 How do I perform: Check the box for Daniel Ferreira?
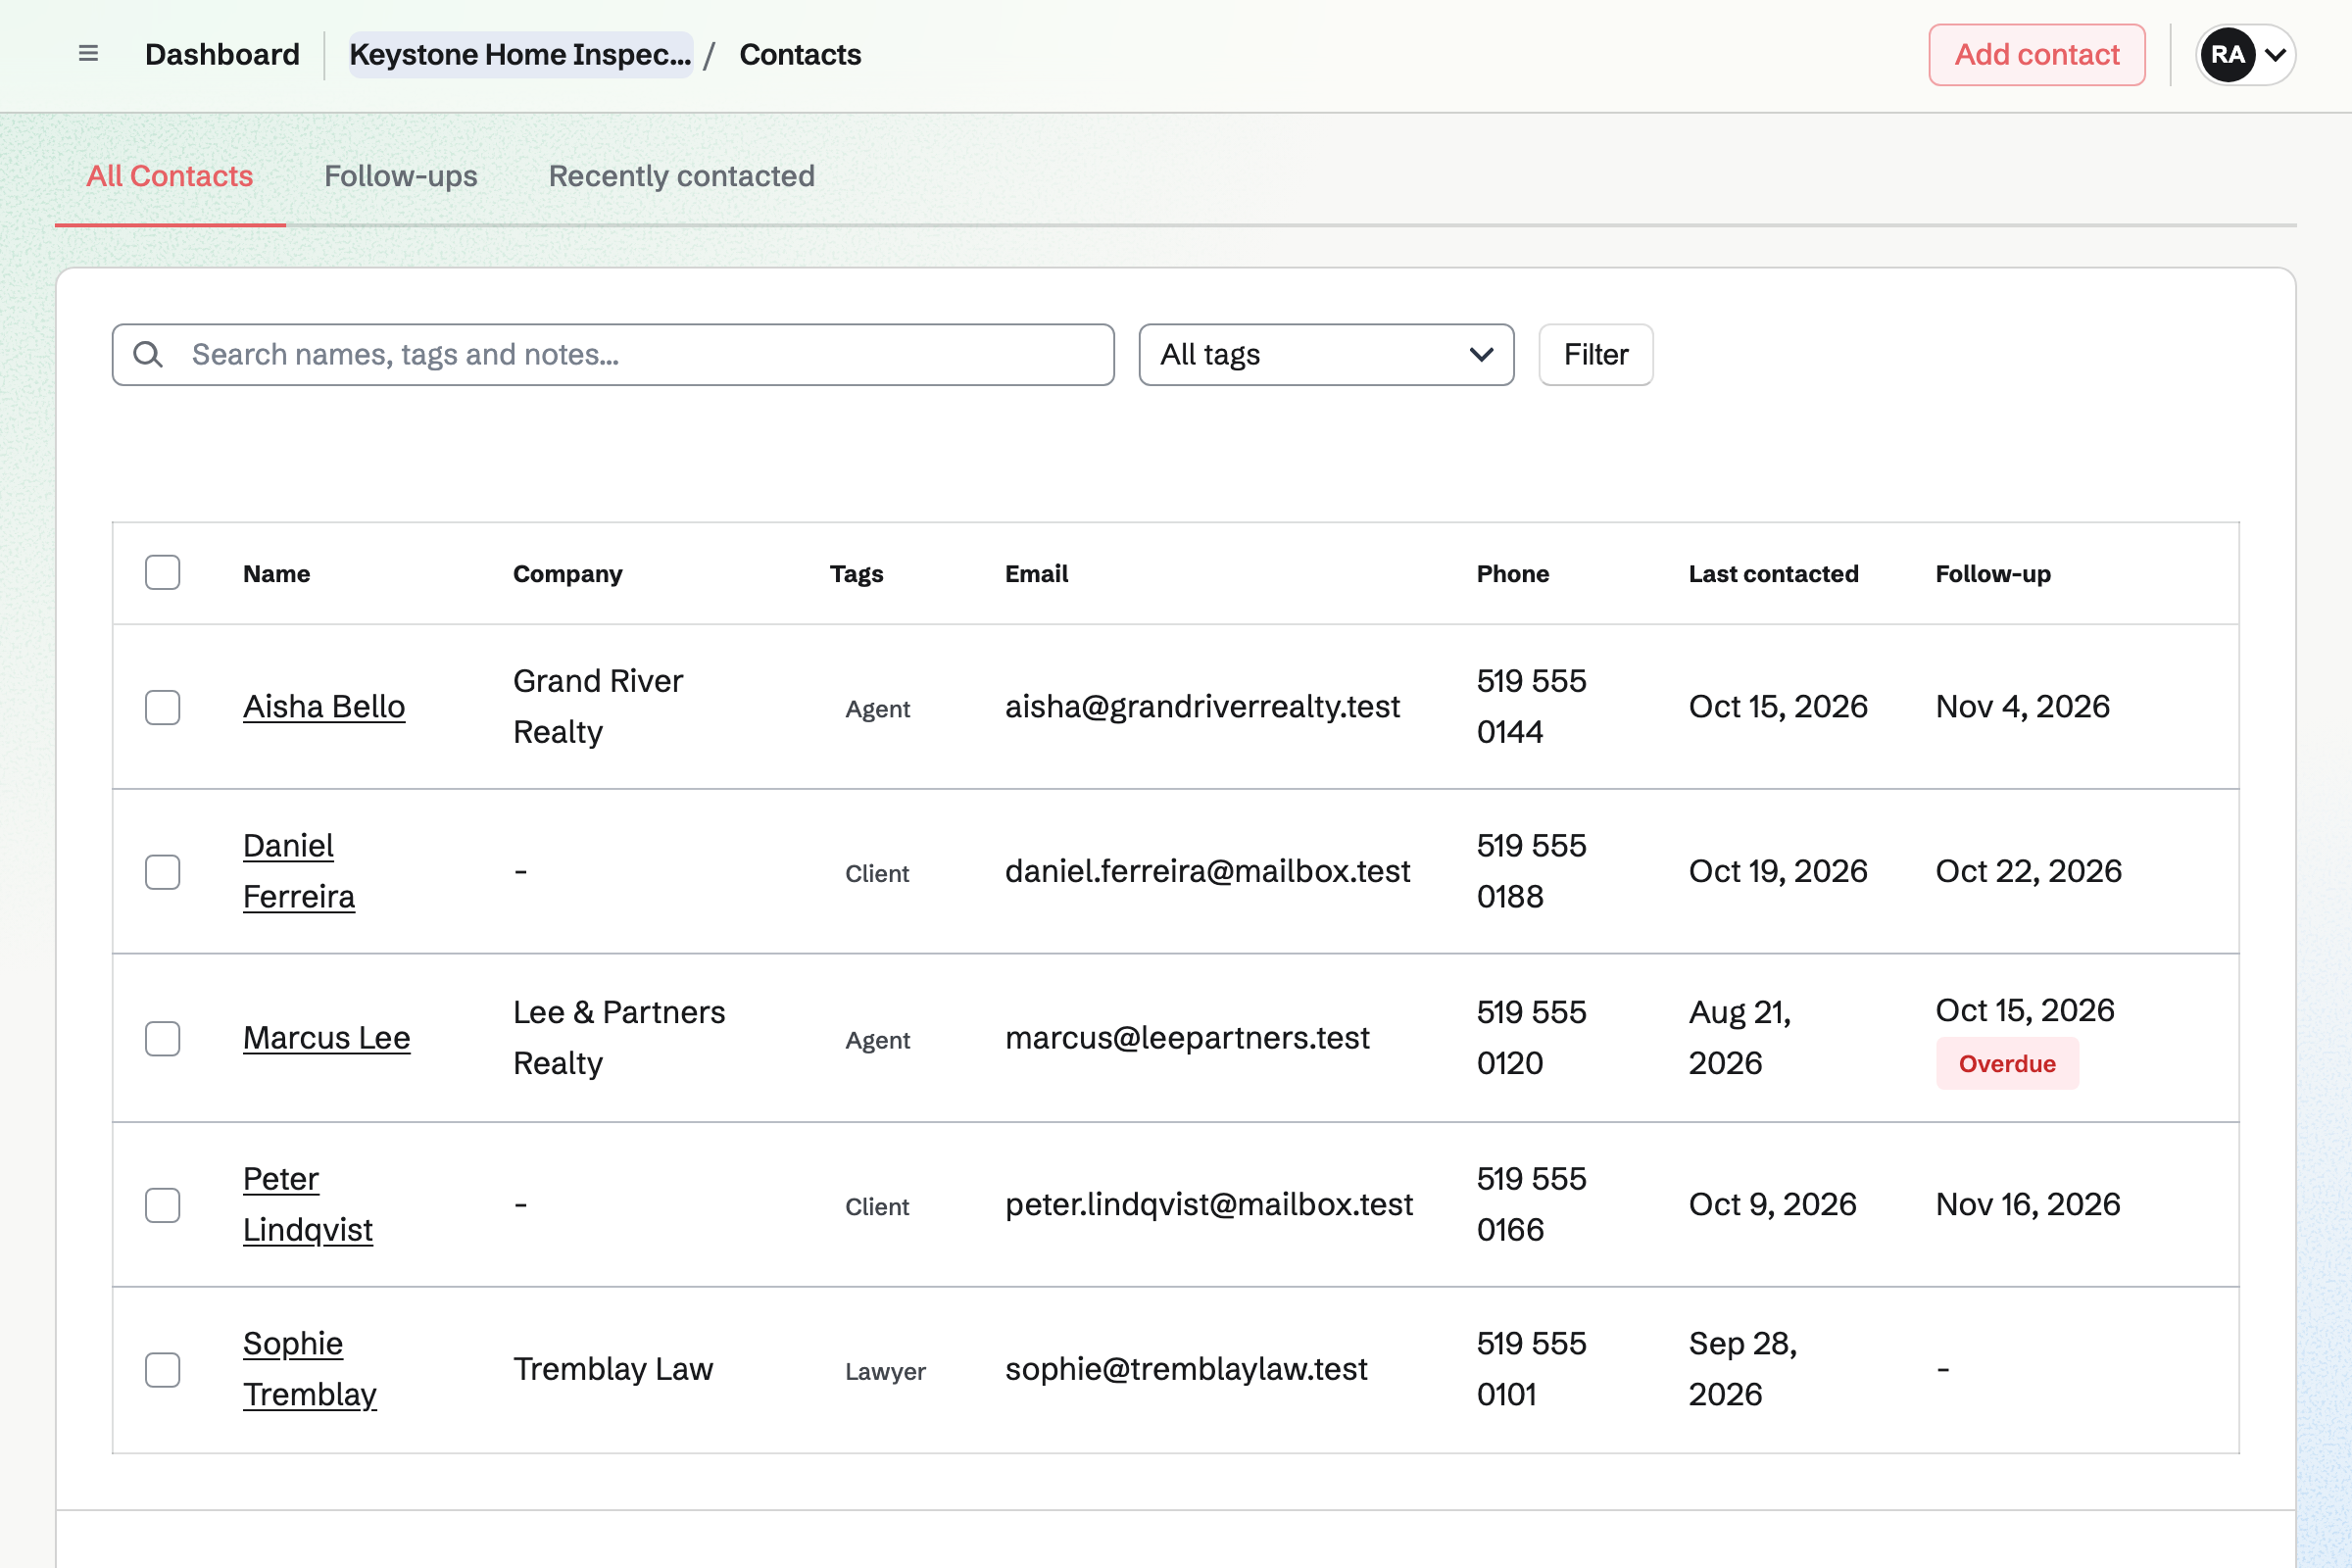coord(162,871)
